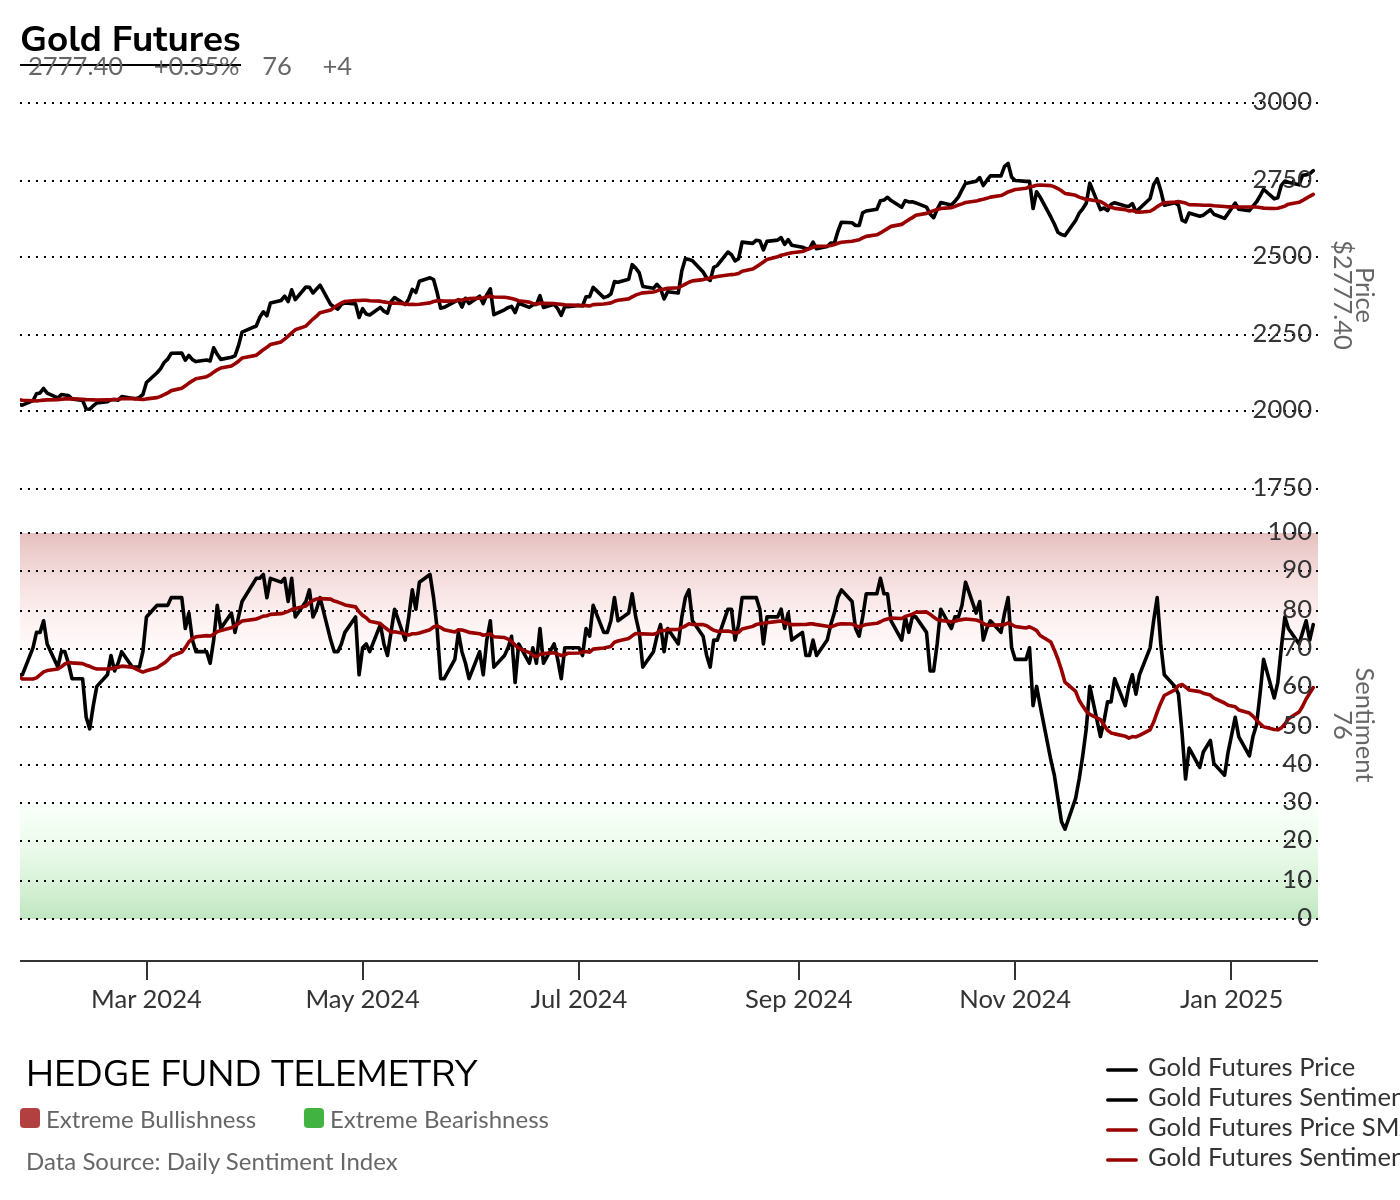Select the Sep 2024 axis tick label
The width and height of the screenshot is (1400, 1200).
[x=799, y=999]
